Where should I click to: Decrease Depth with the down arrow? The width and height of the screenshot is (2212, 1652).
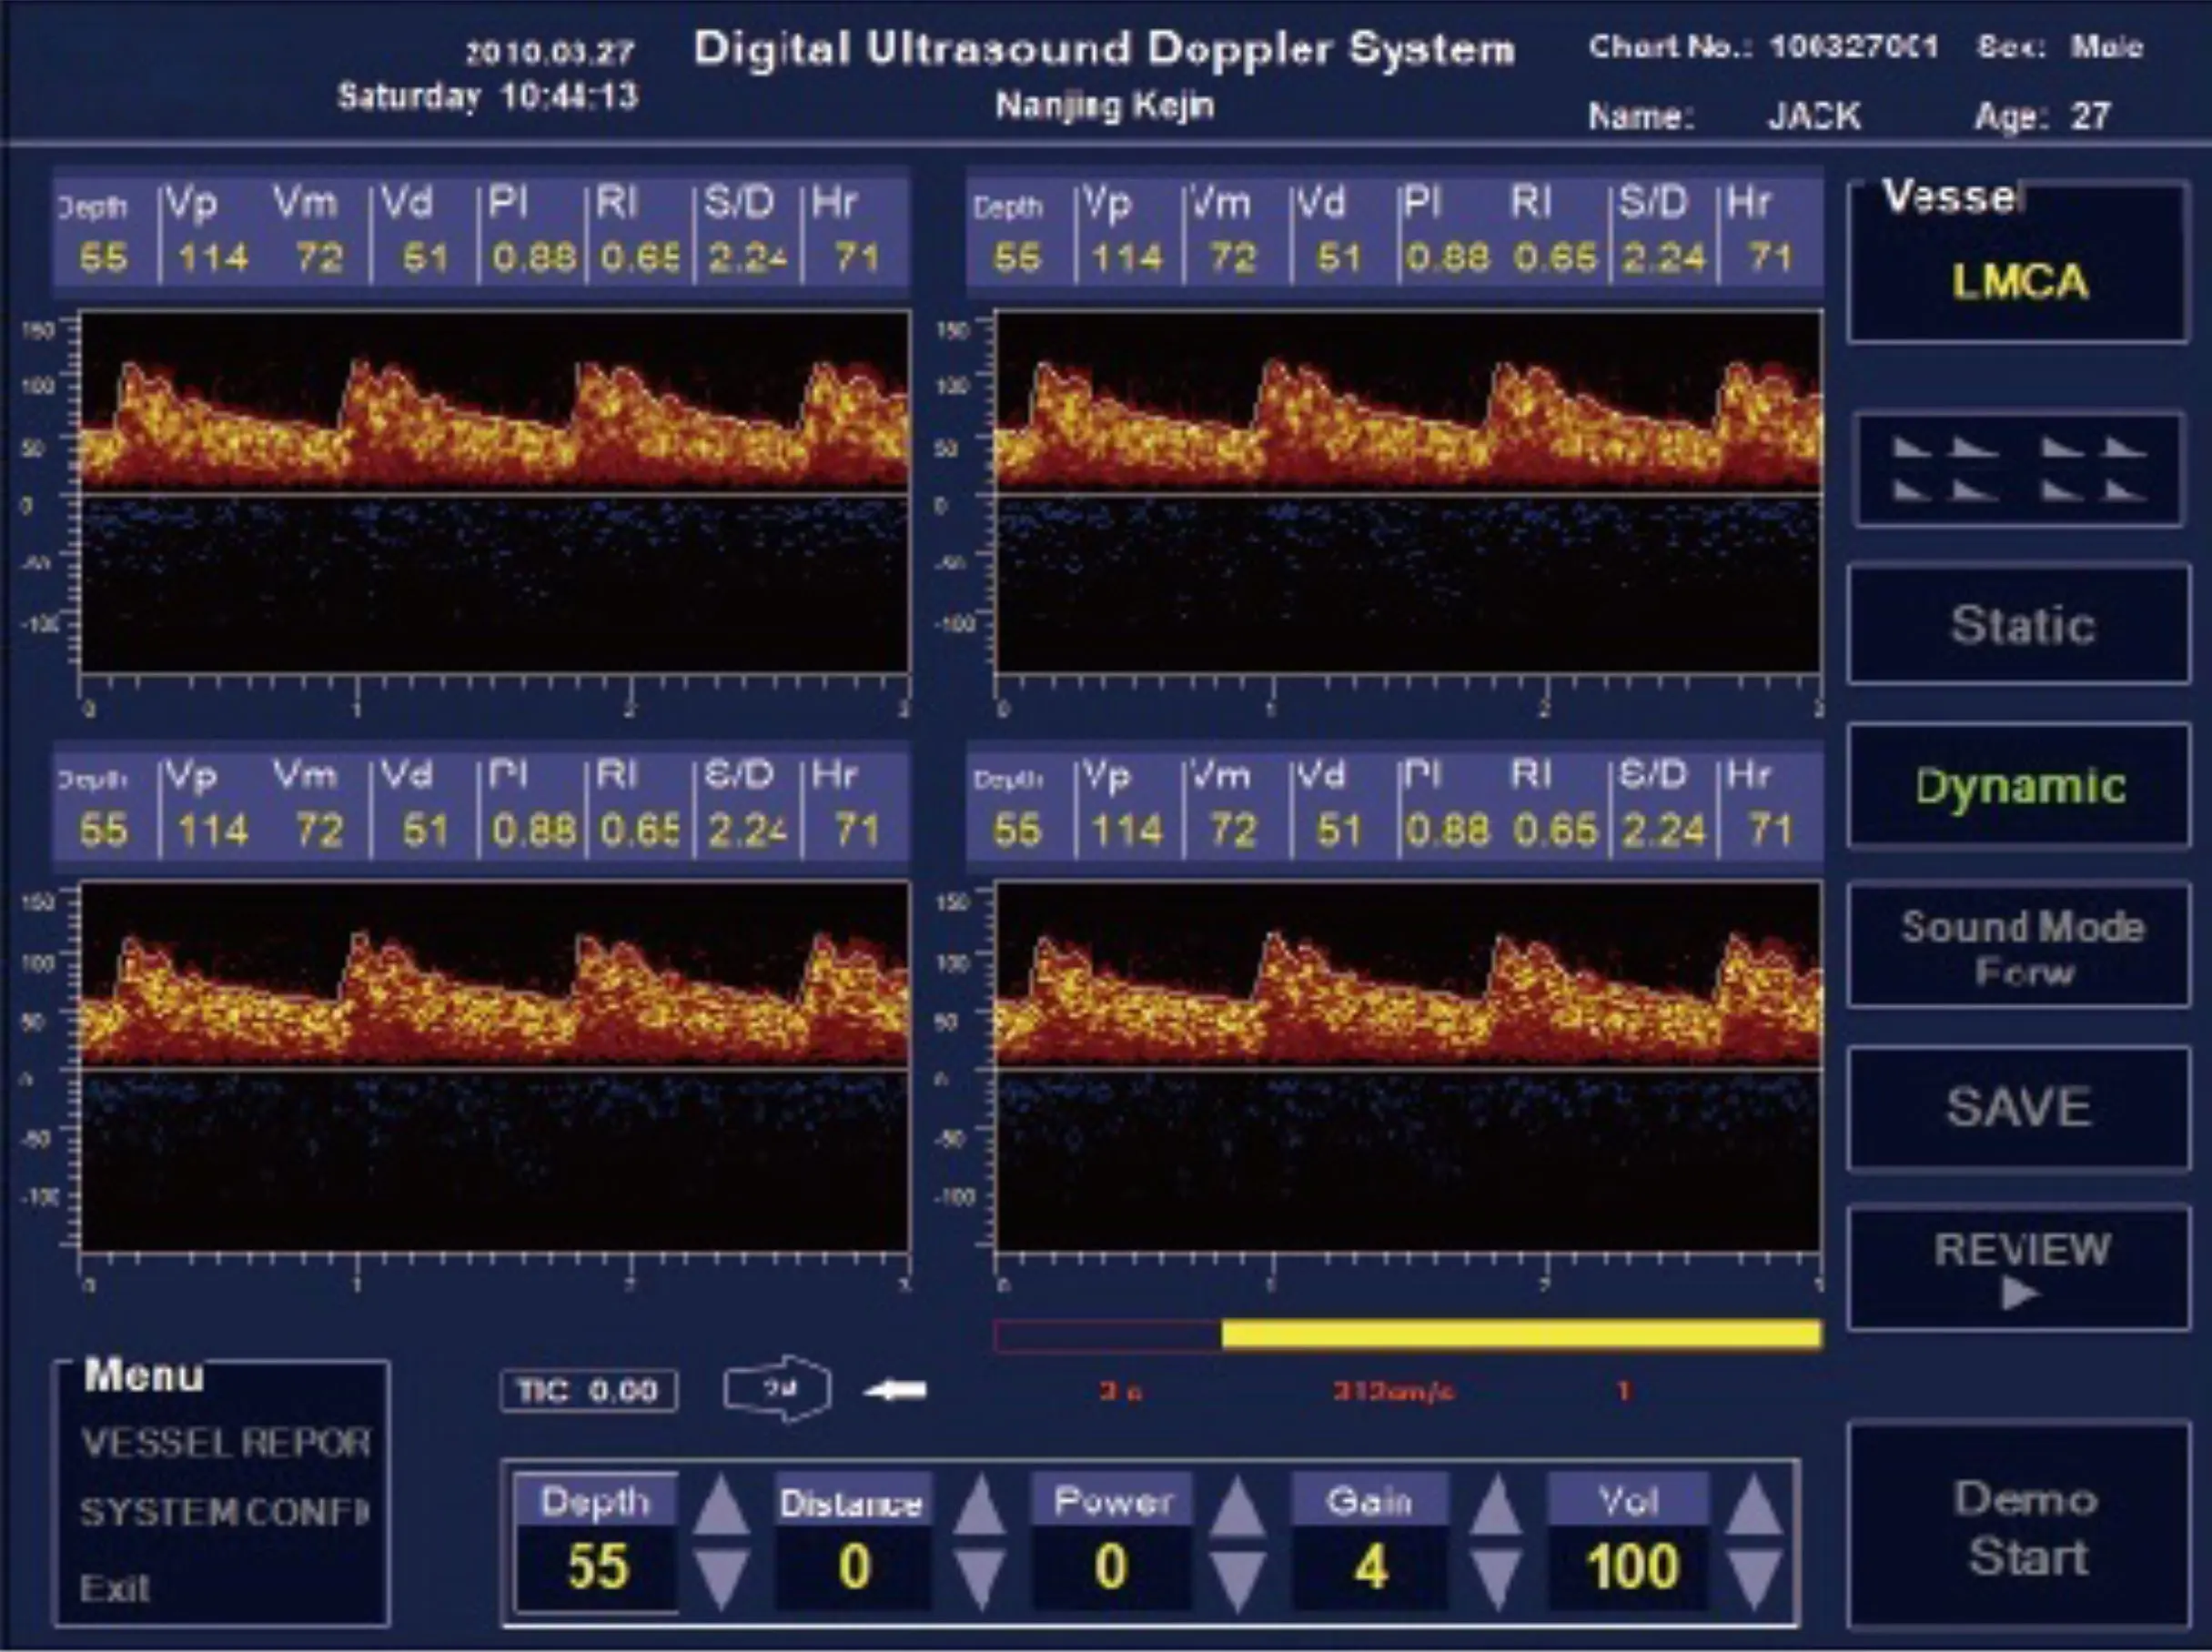point(721,1578)
